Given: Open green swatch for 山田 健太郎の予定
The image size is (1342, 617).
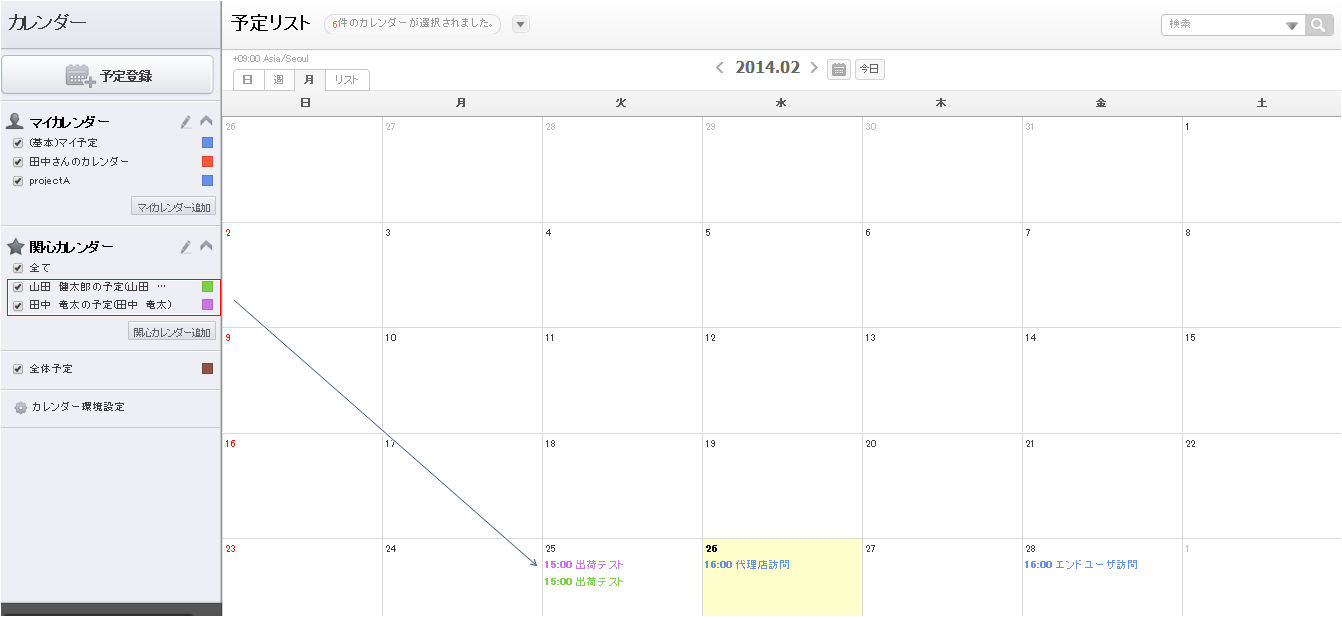Looking at the screenshot, I should [208, 287].
